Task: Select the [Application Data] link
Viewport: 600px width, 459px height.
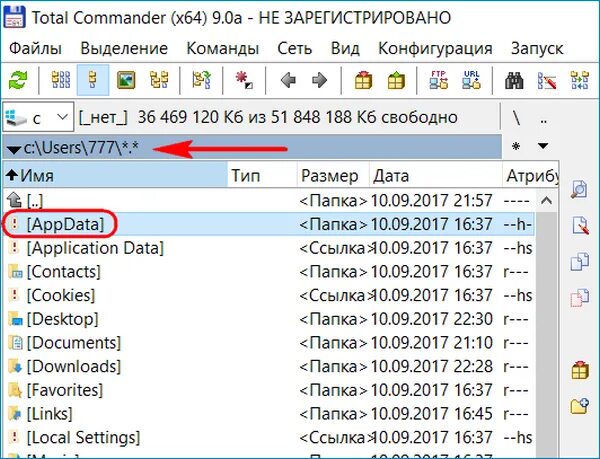Action: click(269, 248)
